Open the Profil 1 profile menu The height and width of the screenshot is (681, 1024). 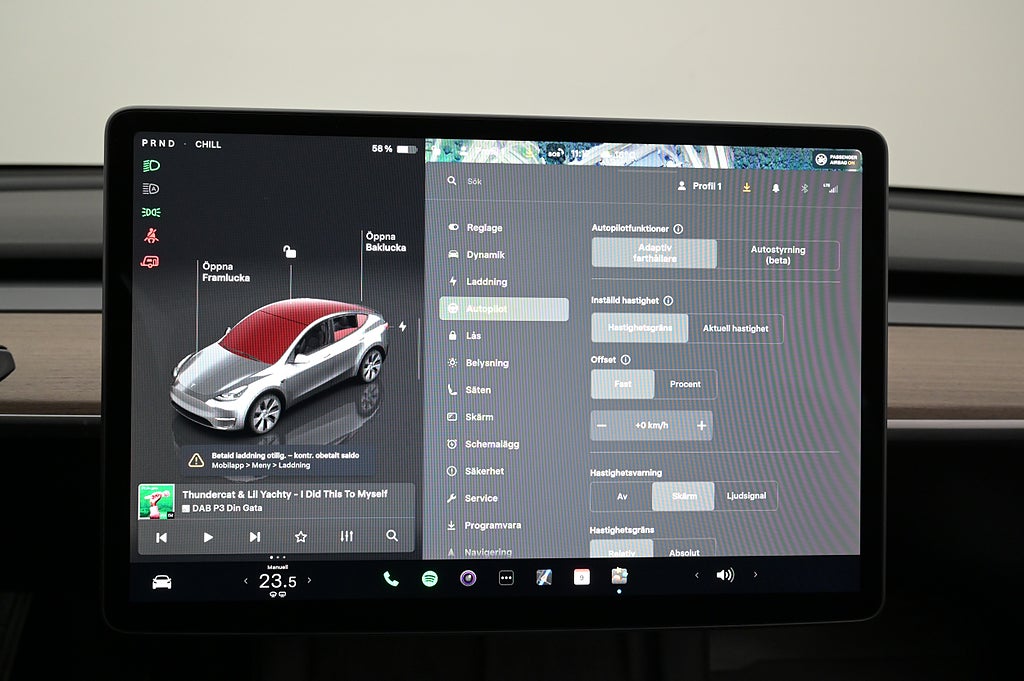pyautogui.click(x=699, y=186)
